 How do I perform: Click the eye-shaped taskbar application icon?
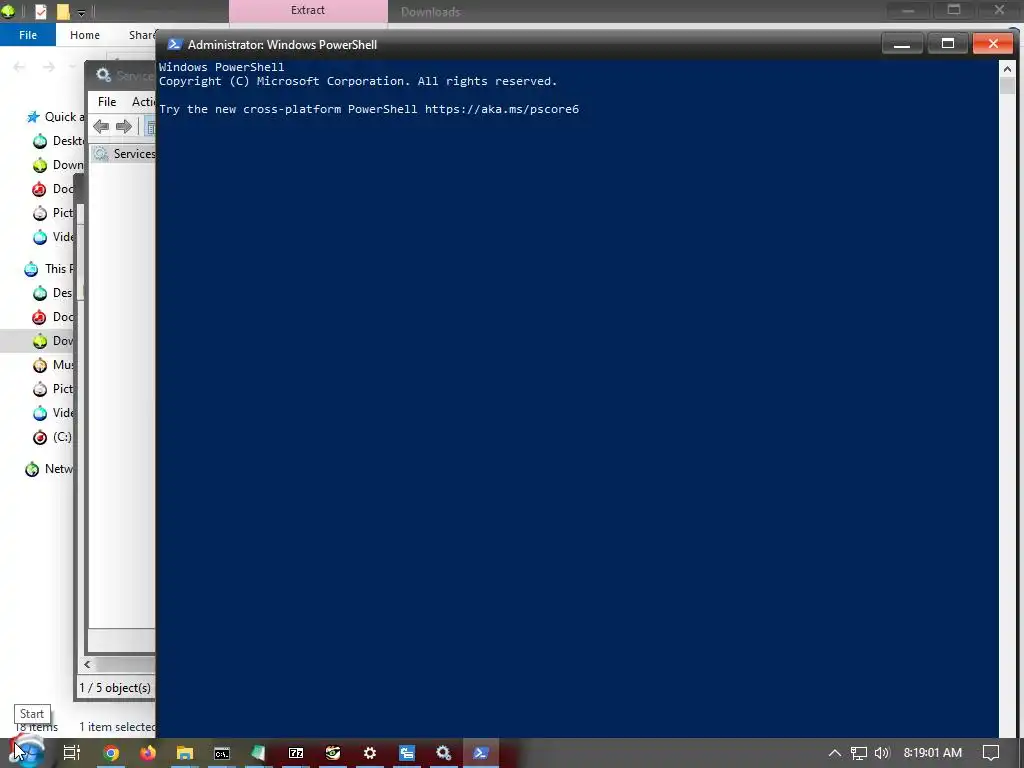pos(333,753)
